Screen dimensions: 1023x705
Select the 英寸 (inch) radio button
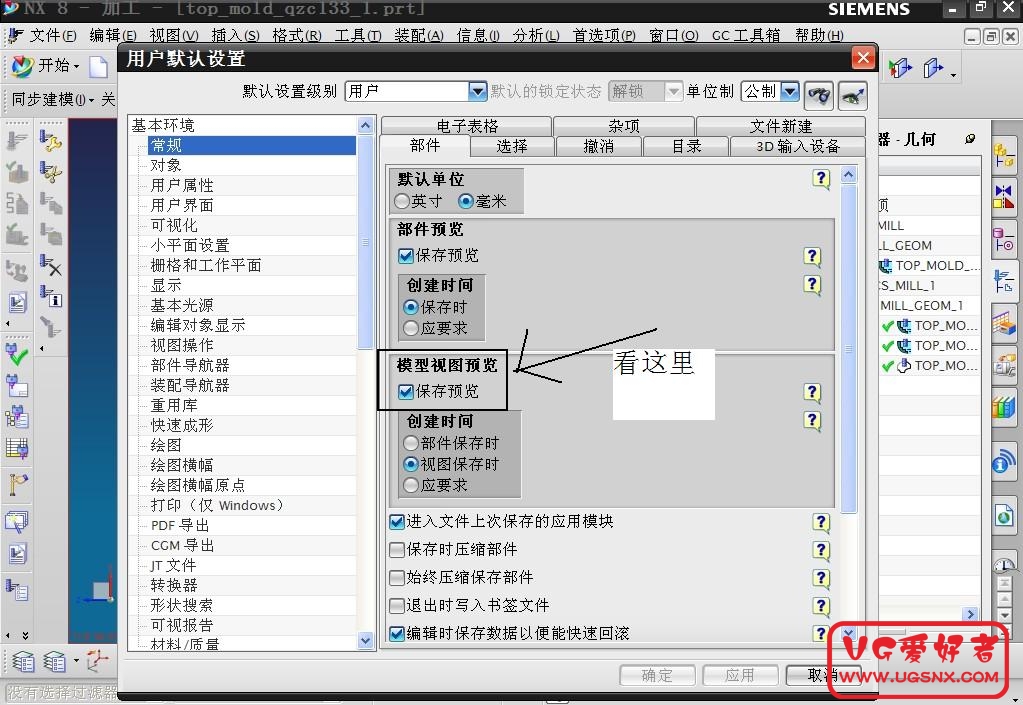402,202
